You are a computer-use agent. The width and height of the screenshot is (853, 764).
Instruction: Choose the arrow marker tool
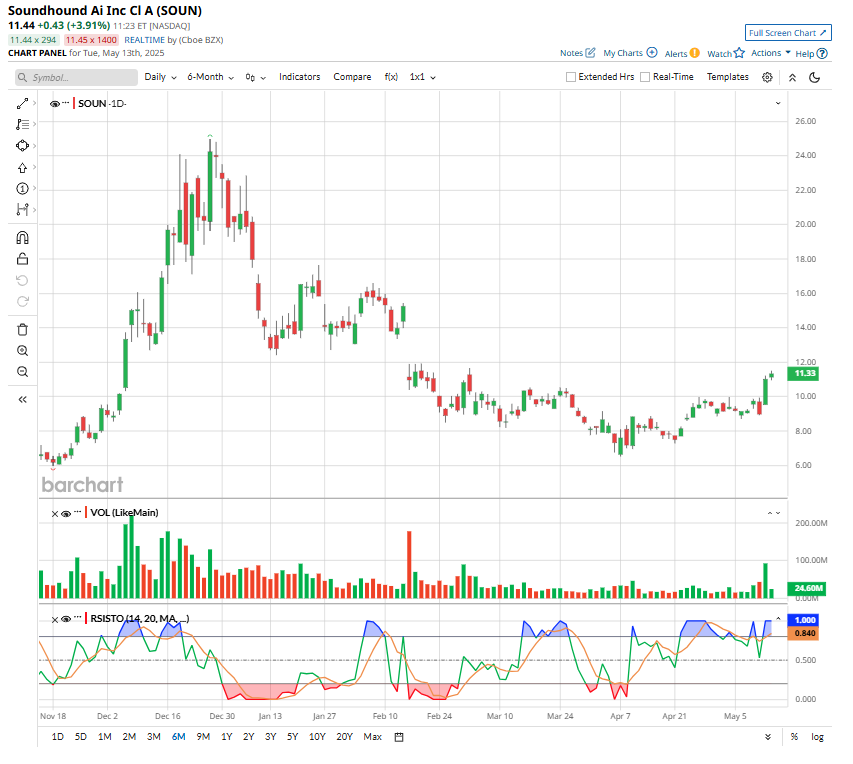[22, 168]
